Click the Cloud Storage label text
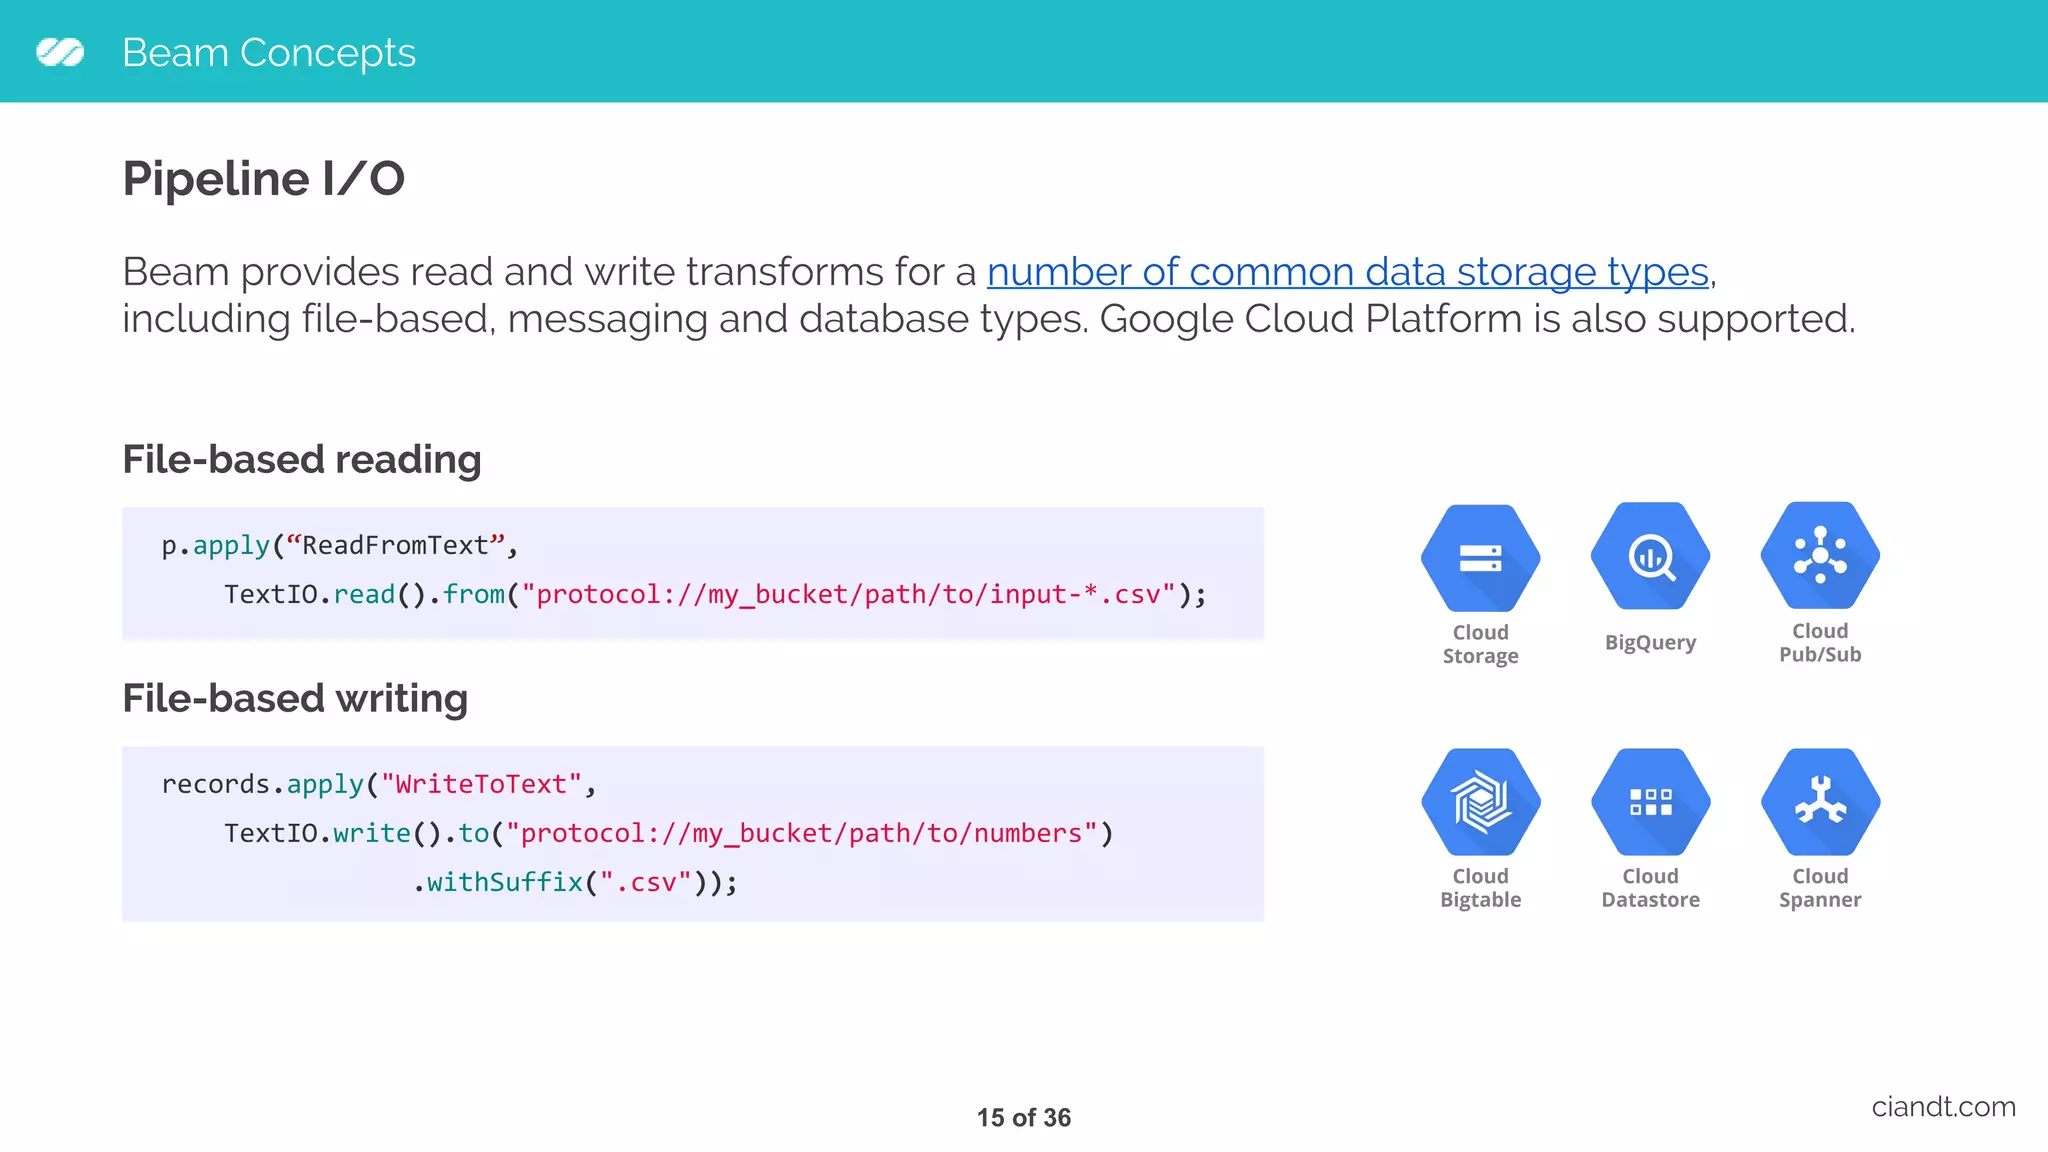This screenshot has width=2048, height=1152. [x=1480, y=644]
